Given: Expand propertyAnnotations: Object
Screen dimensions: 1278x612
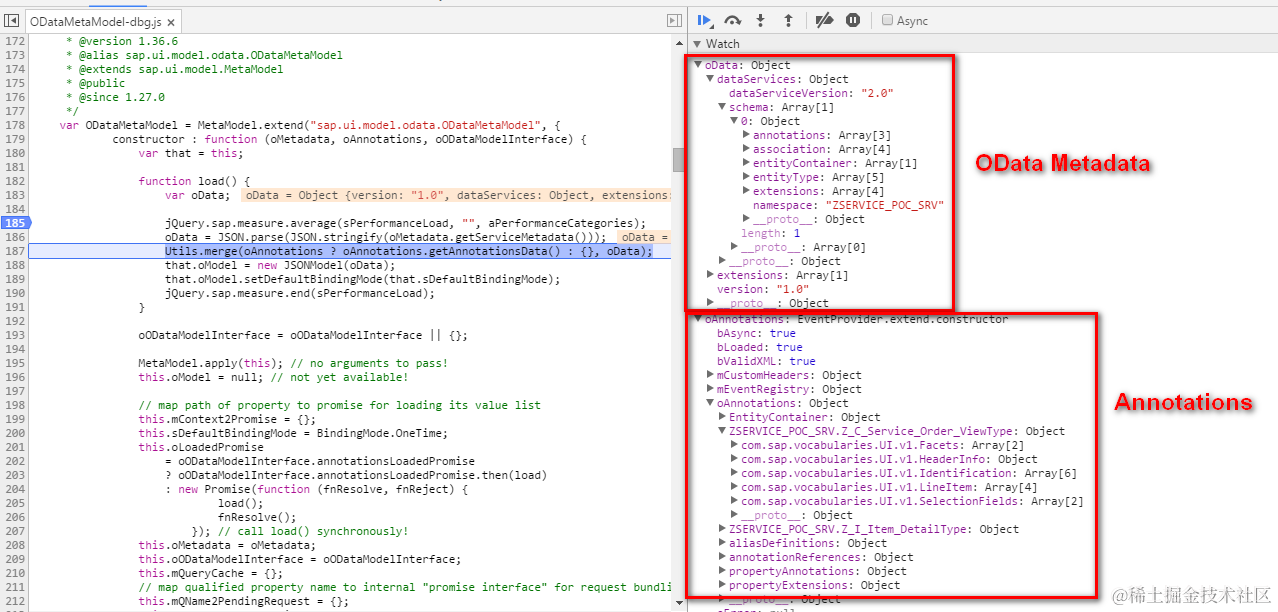Looking at the screenshot, I should (x=722, y=571).
